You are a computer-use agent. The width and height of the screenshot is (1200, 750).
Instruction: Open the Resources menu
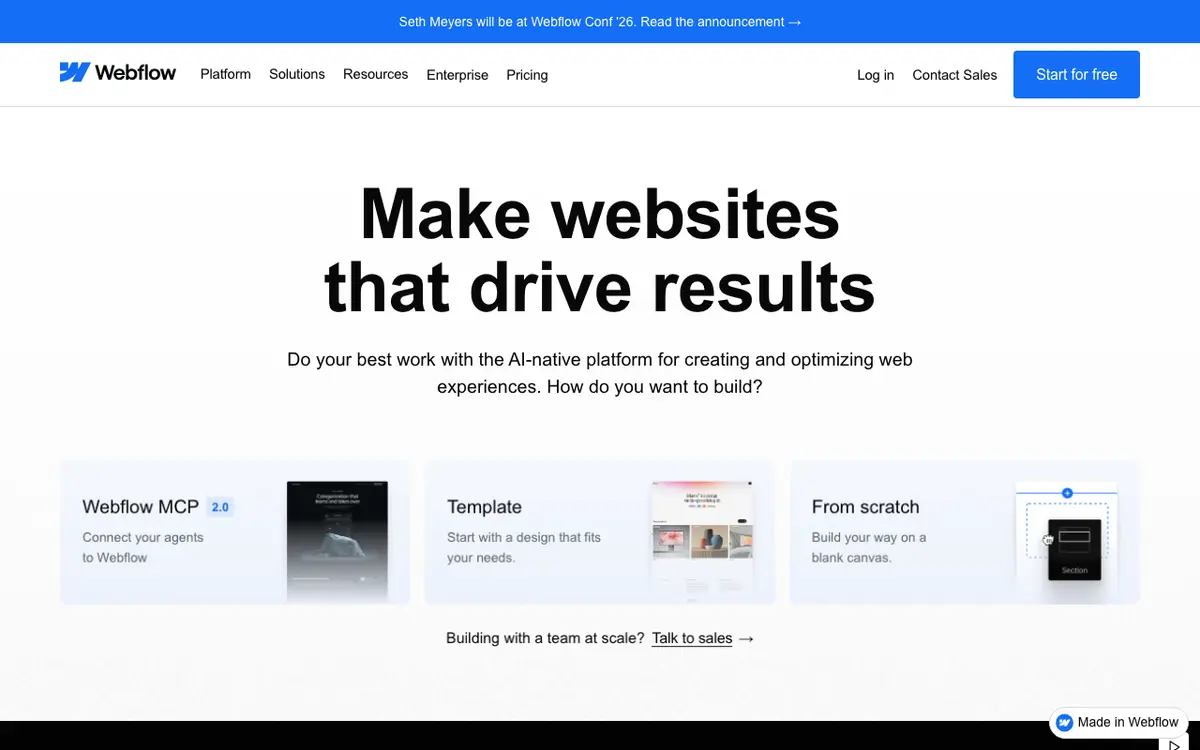pos(375,74)
